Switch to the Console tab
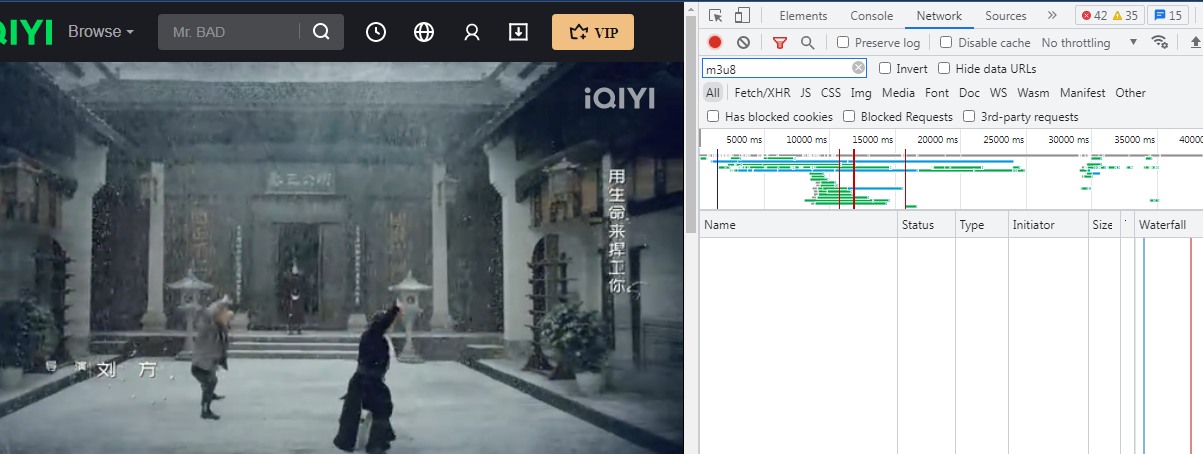The image size is (1203, 454). tap(872, 15)
